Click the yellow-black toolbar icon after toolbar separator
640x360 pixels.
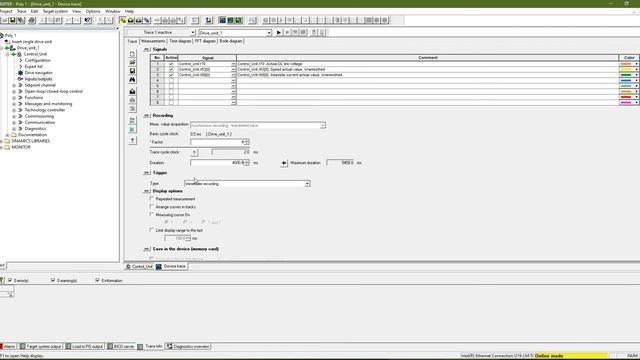point(209,20)
